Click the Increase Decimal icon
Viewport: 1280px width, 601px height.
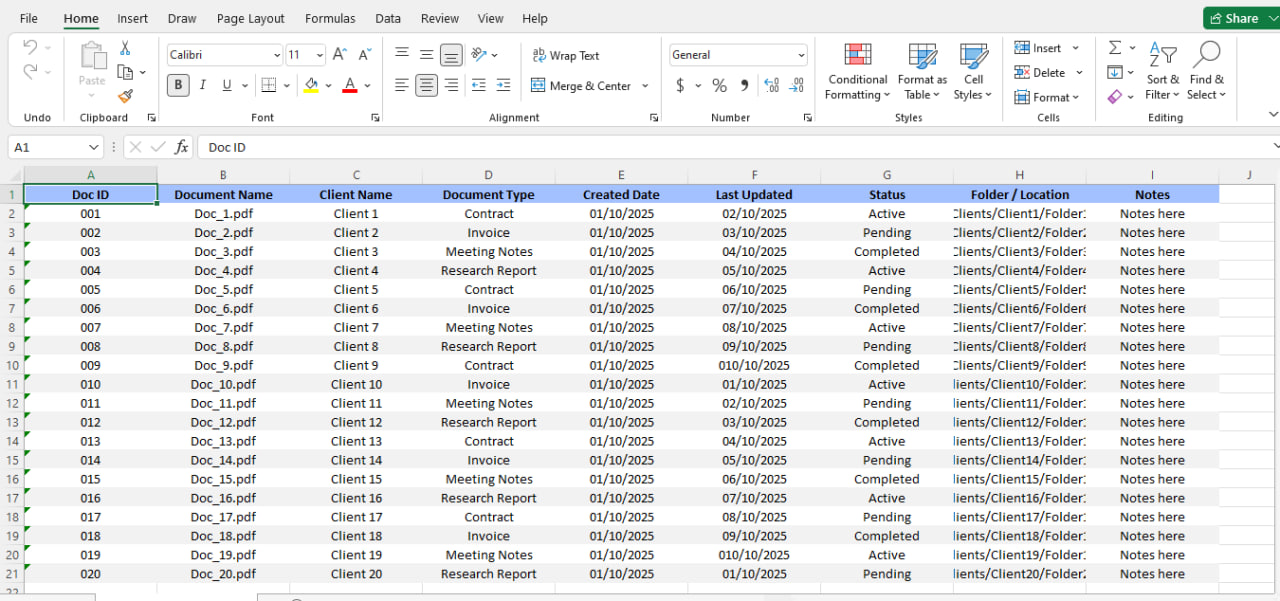[771, 86]
